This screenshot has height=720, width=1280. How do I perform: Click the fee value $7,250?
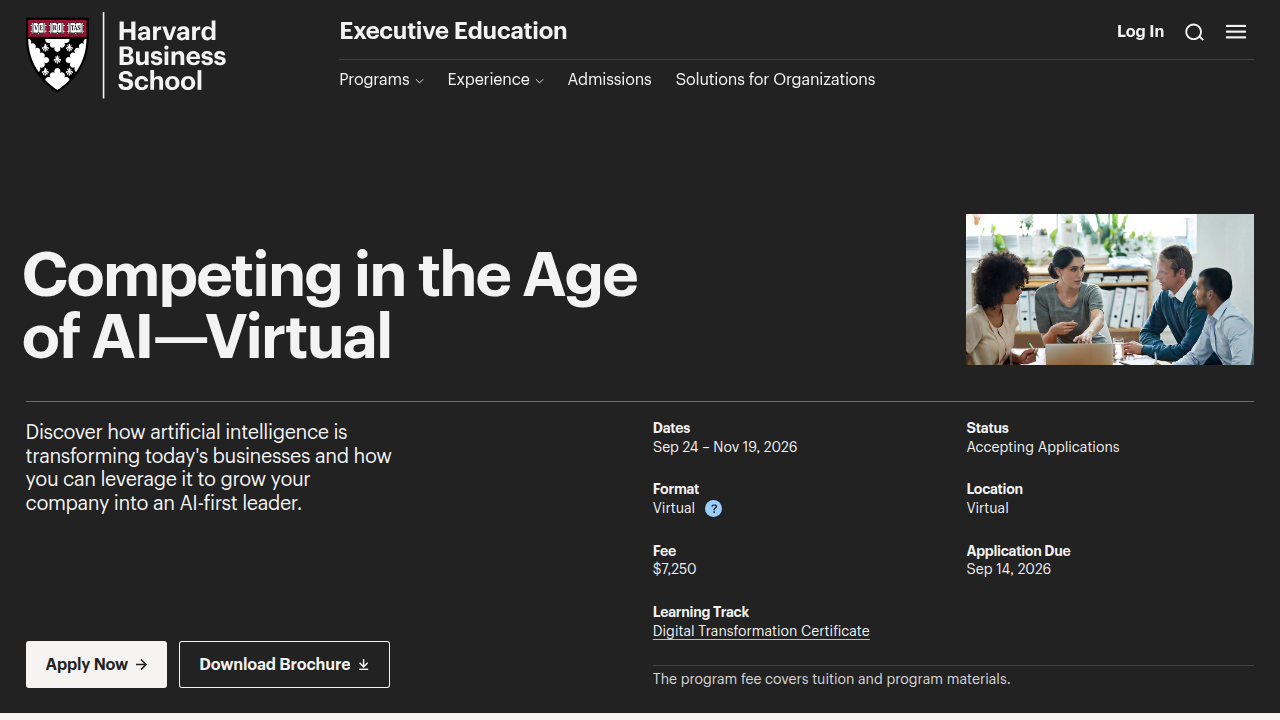pos(675,569)
